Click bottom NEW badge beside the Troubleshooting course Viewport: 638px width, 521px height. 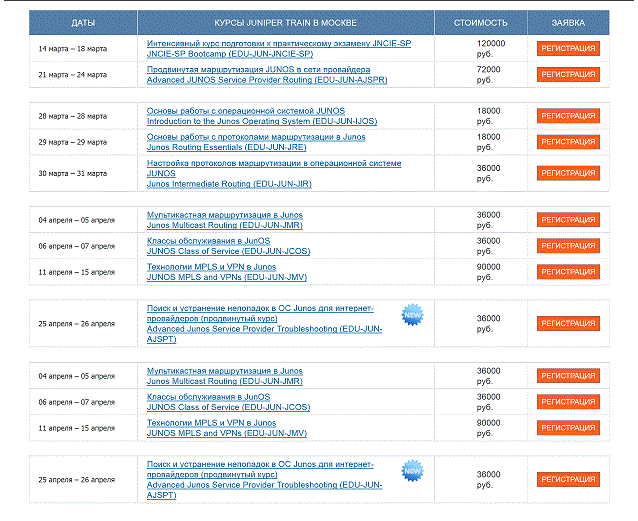[x=413, y=471]
